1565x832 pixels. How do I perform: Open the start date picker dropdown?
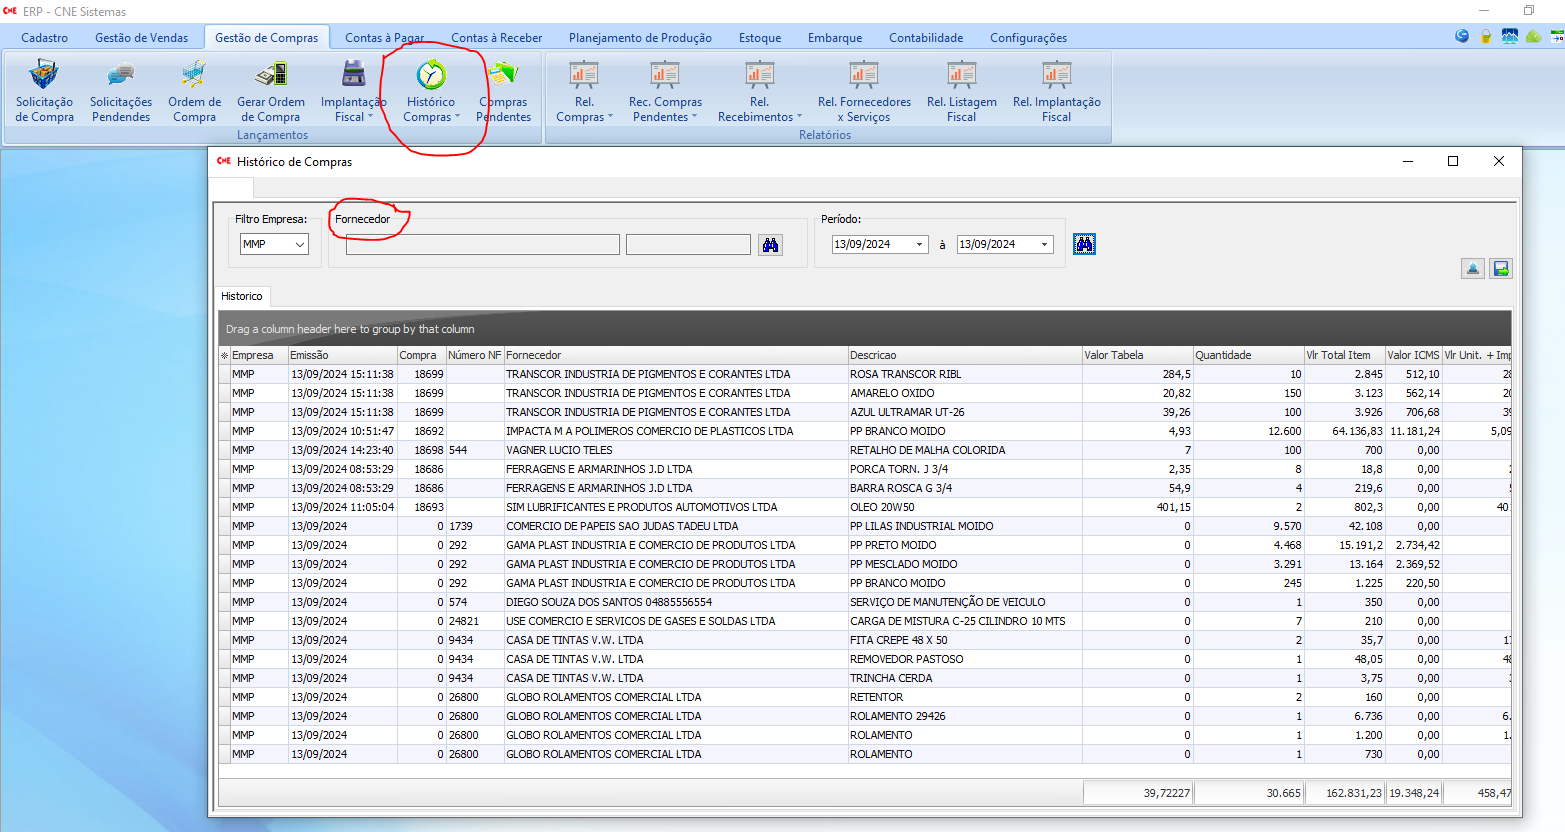[919, 245]
